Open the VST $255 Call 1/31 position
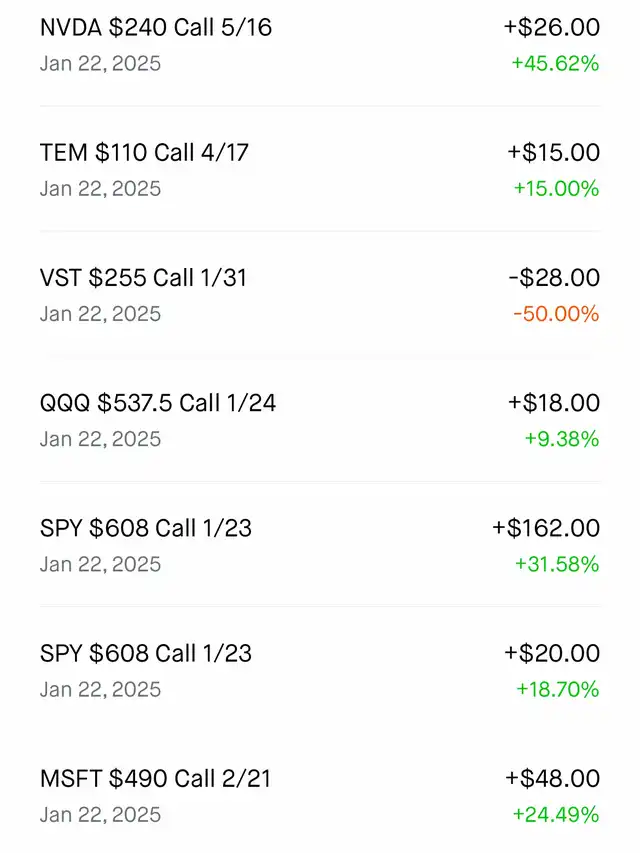Screen dimensions: 640x853 pyautogui.click(x=143, y=278)
